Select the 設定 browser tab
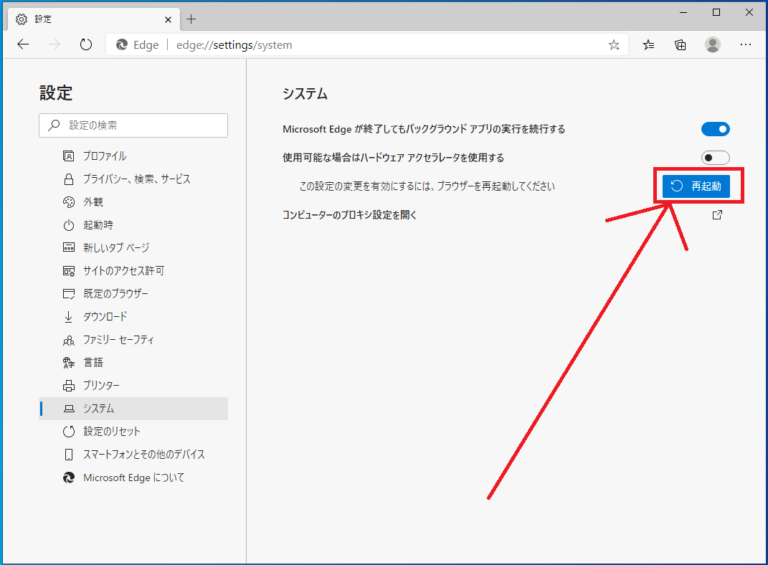 coord(94,20)
